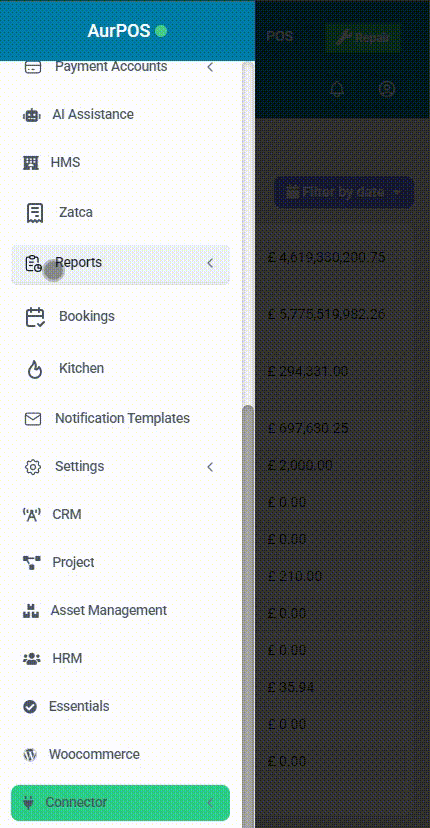Click the HRM people icon

point(32,659)
